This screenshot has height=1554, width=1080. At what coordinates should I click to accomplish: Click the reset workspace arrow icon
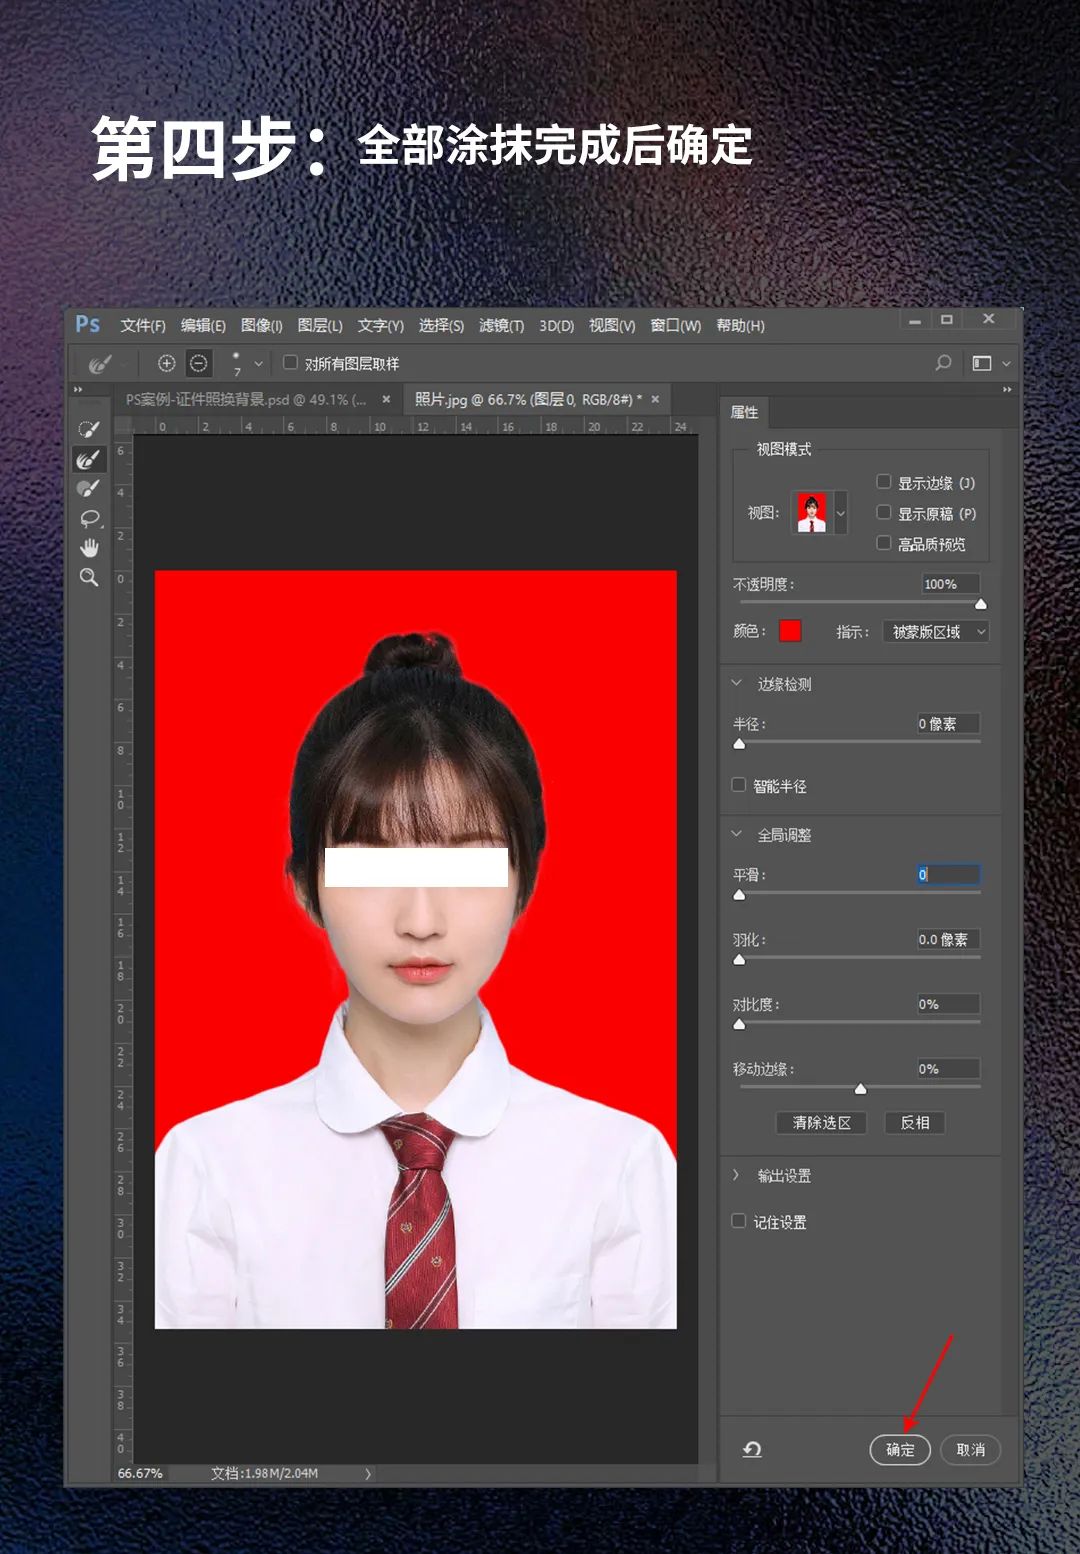tap(752, 1449)
